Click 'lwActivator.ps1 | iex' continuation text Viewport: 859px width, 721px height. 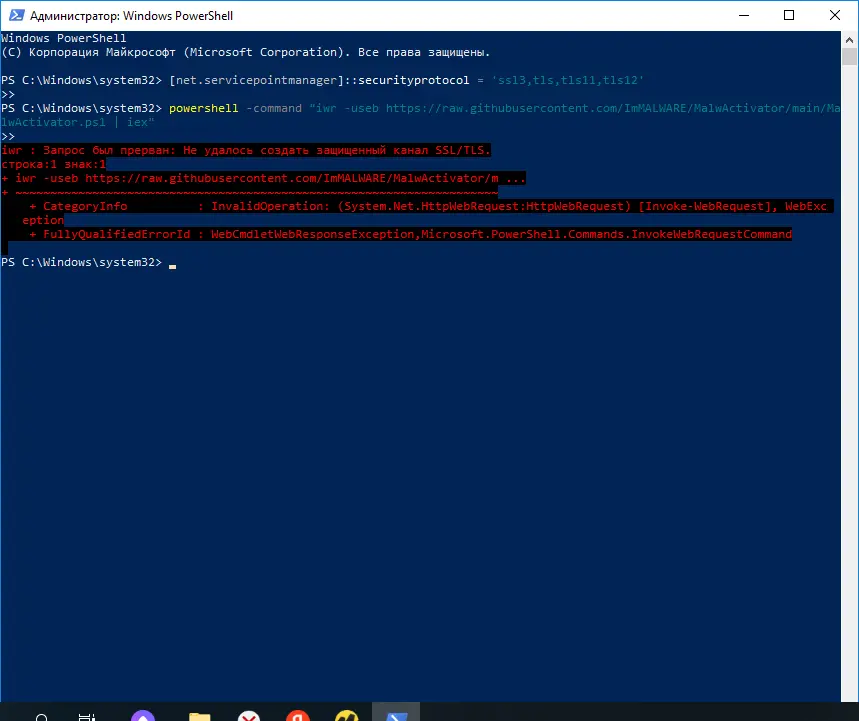tap(77, 122)
